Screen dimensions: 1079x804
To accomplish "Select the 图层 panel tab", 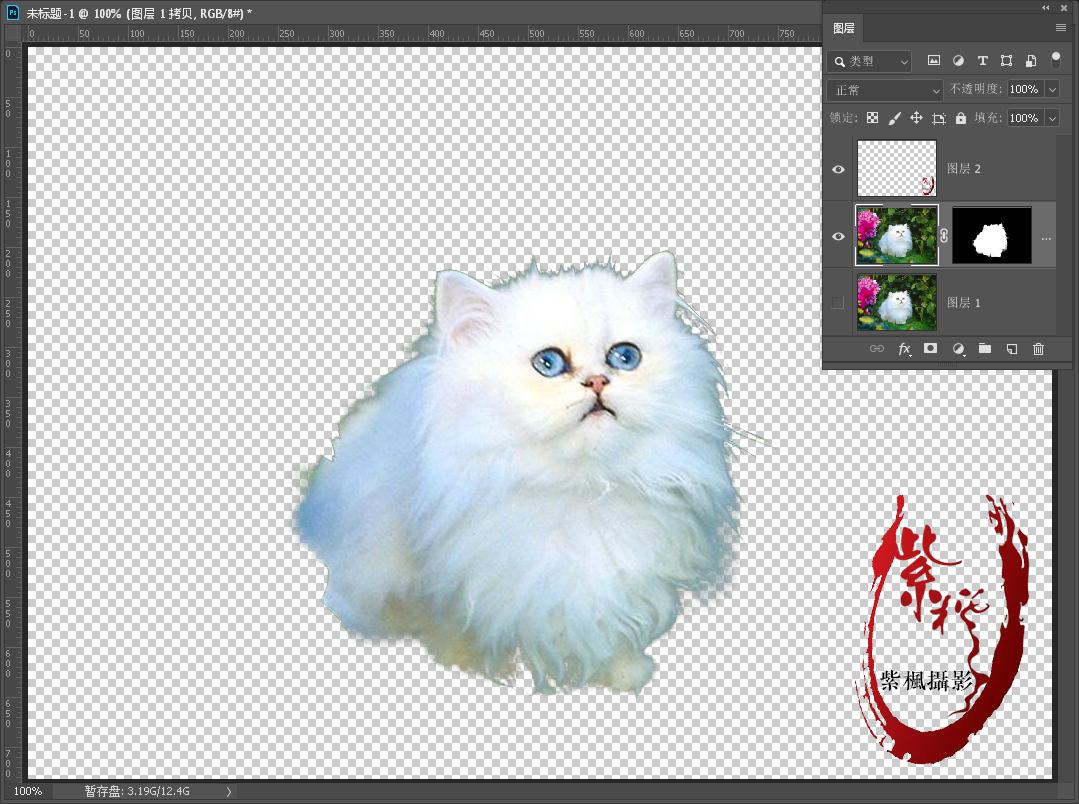I will tap(844, 28).
